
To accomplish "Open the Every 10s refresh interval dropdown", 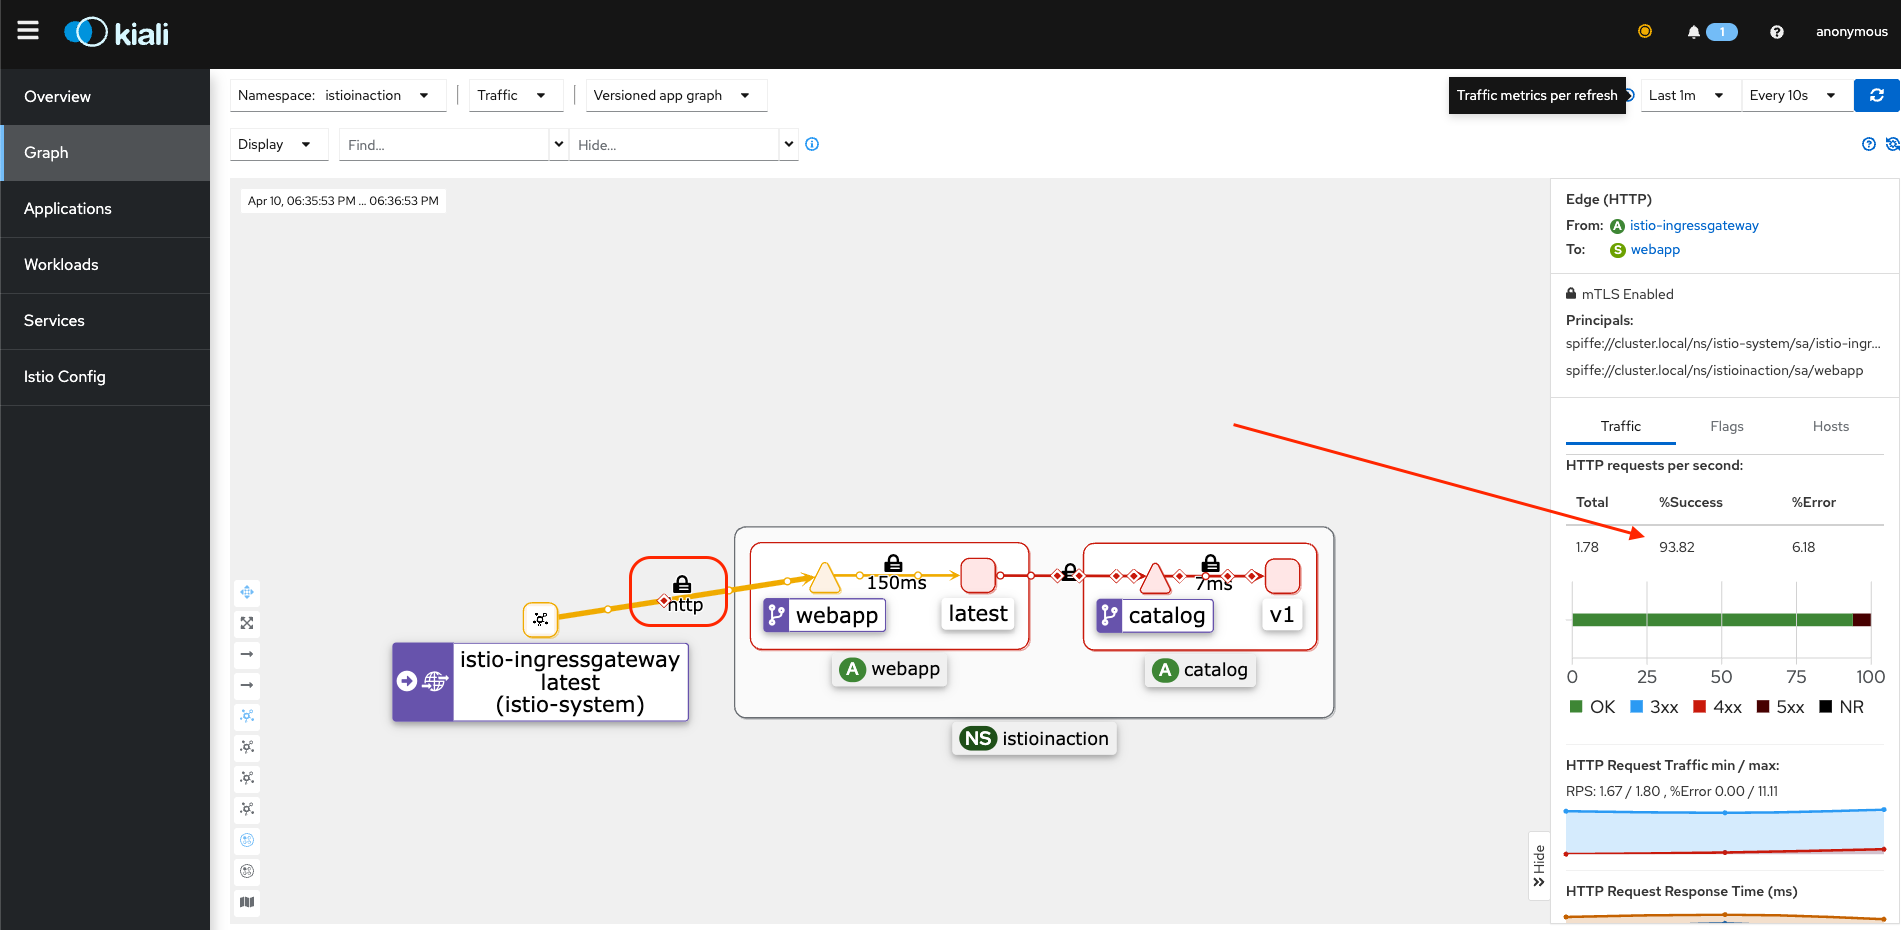I will pyautogui.click(x=1797, y=95).
